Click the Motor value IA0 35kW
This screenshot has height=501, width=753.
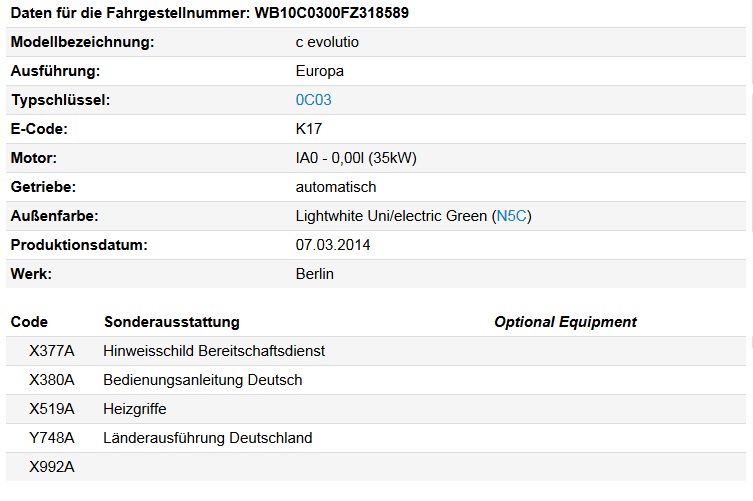359,158
